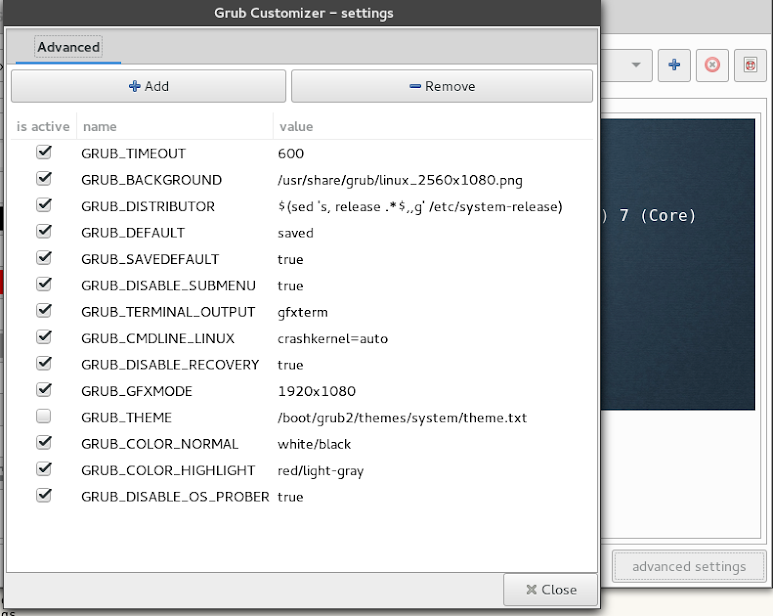The image size is (773, 616).
Task: Select the GRUB_SAVEDEFAULT name cell
Action: (150, 259)
